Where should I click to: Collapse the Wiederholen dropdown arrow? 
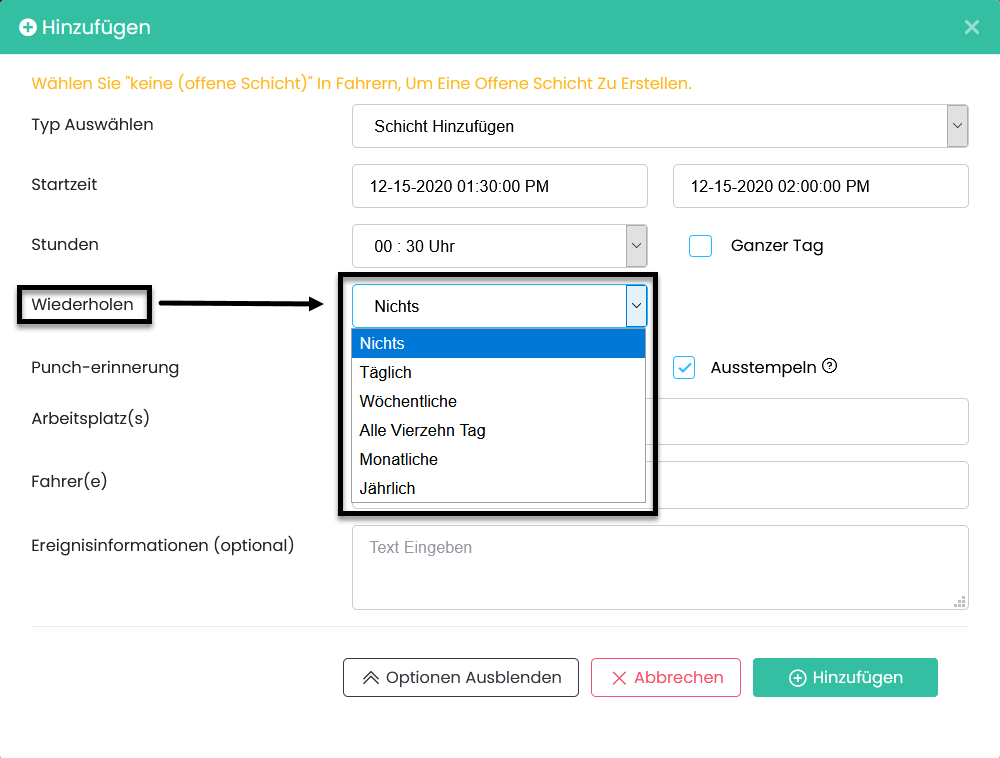(636, 306)
